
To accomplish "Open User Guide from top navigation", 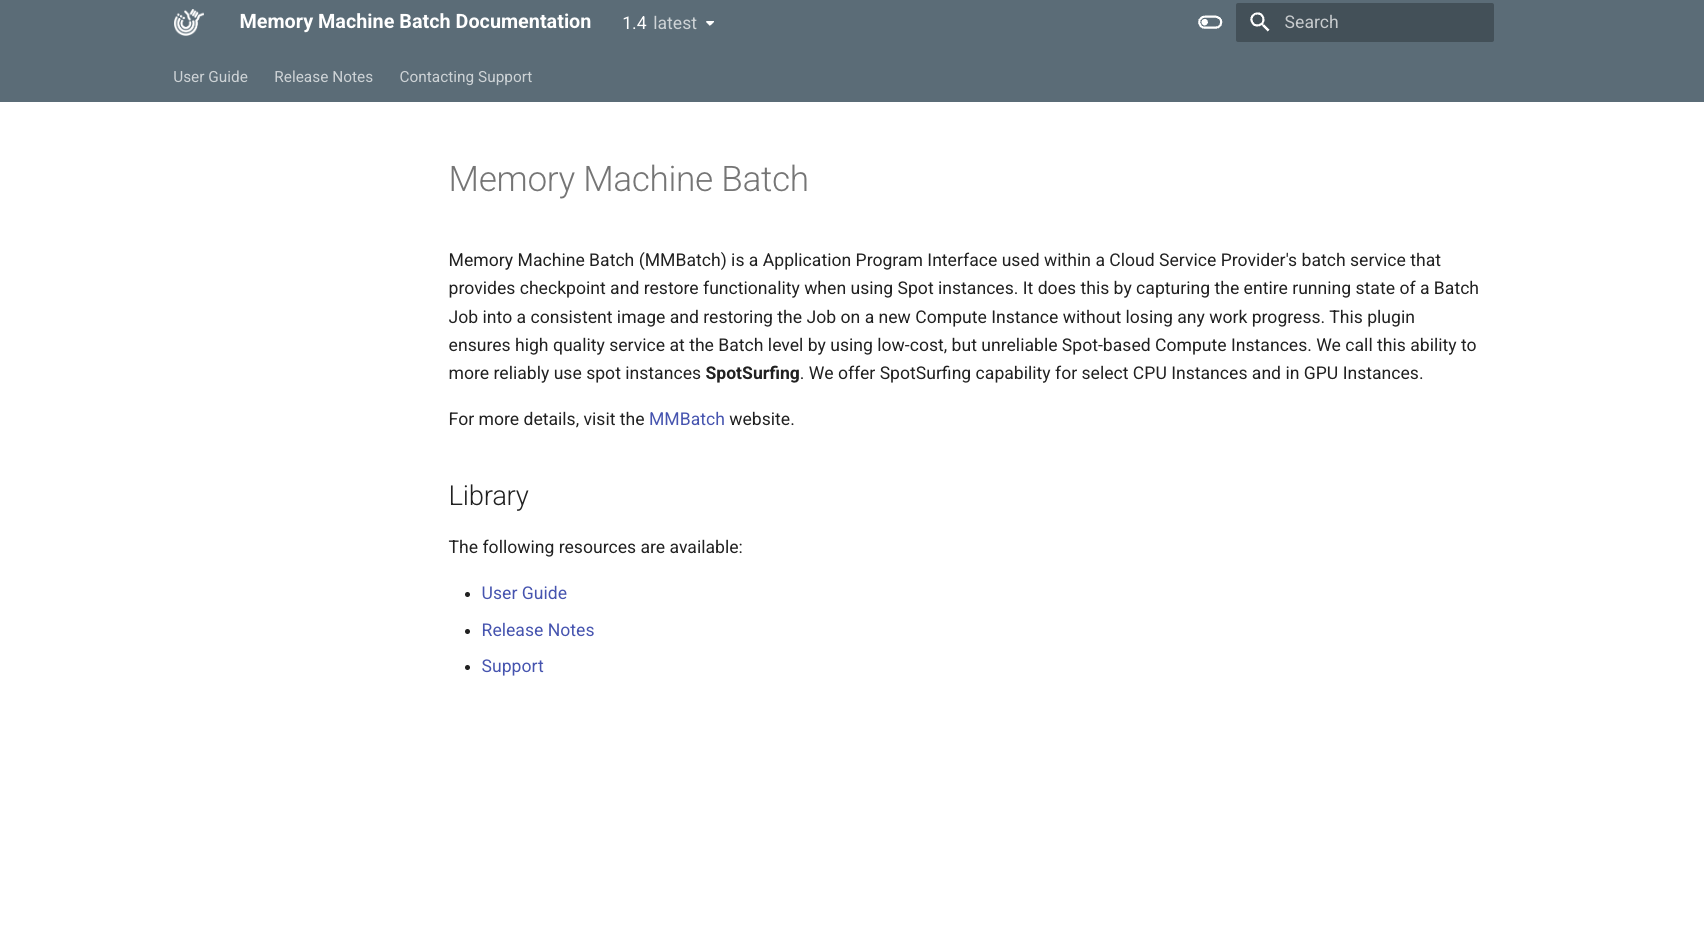I will tap(210, 76).
